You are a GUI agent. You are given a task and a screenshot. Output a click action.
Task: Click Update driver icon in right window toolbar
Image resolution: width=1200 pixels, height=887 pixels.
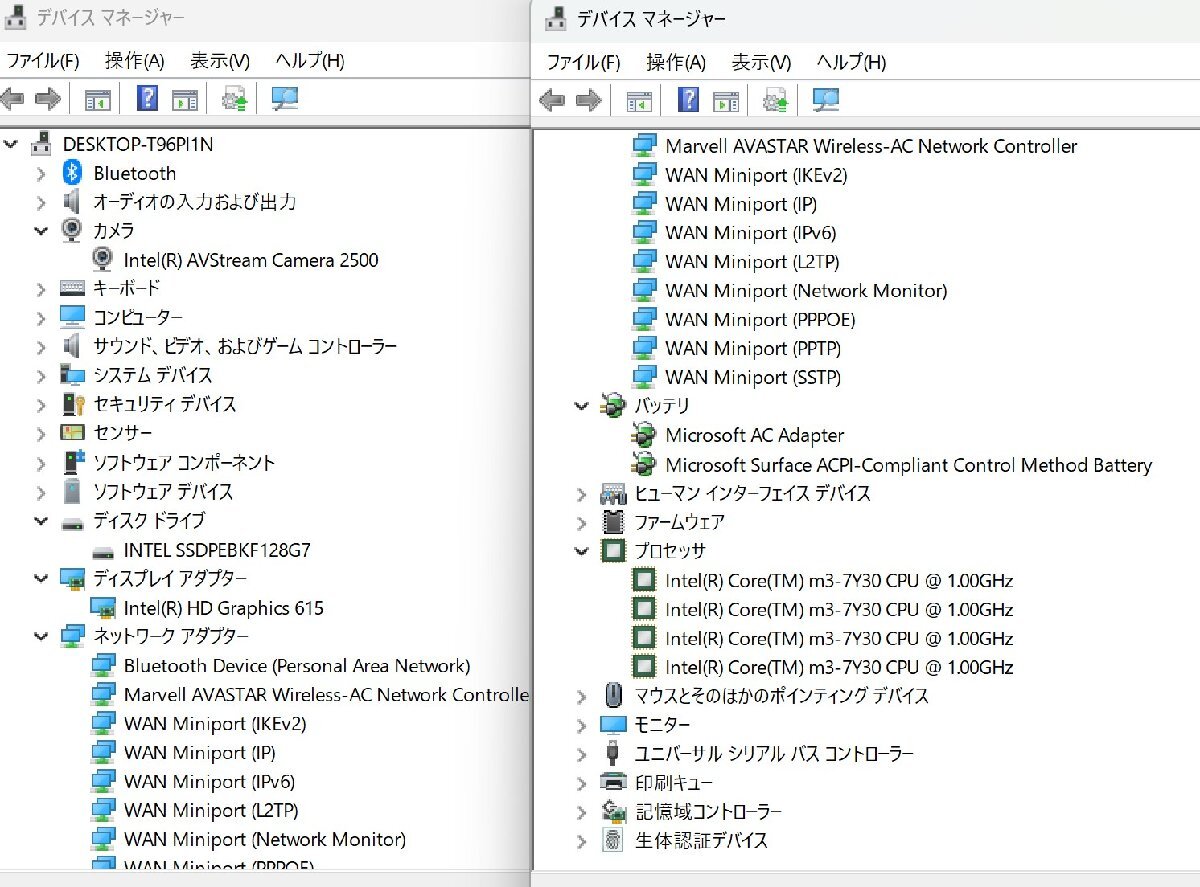point(776,100)
